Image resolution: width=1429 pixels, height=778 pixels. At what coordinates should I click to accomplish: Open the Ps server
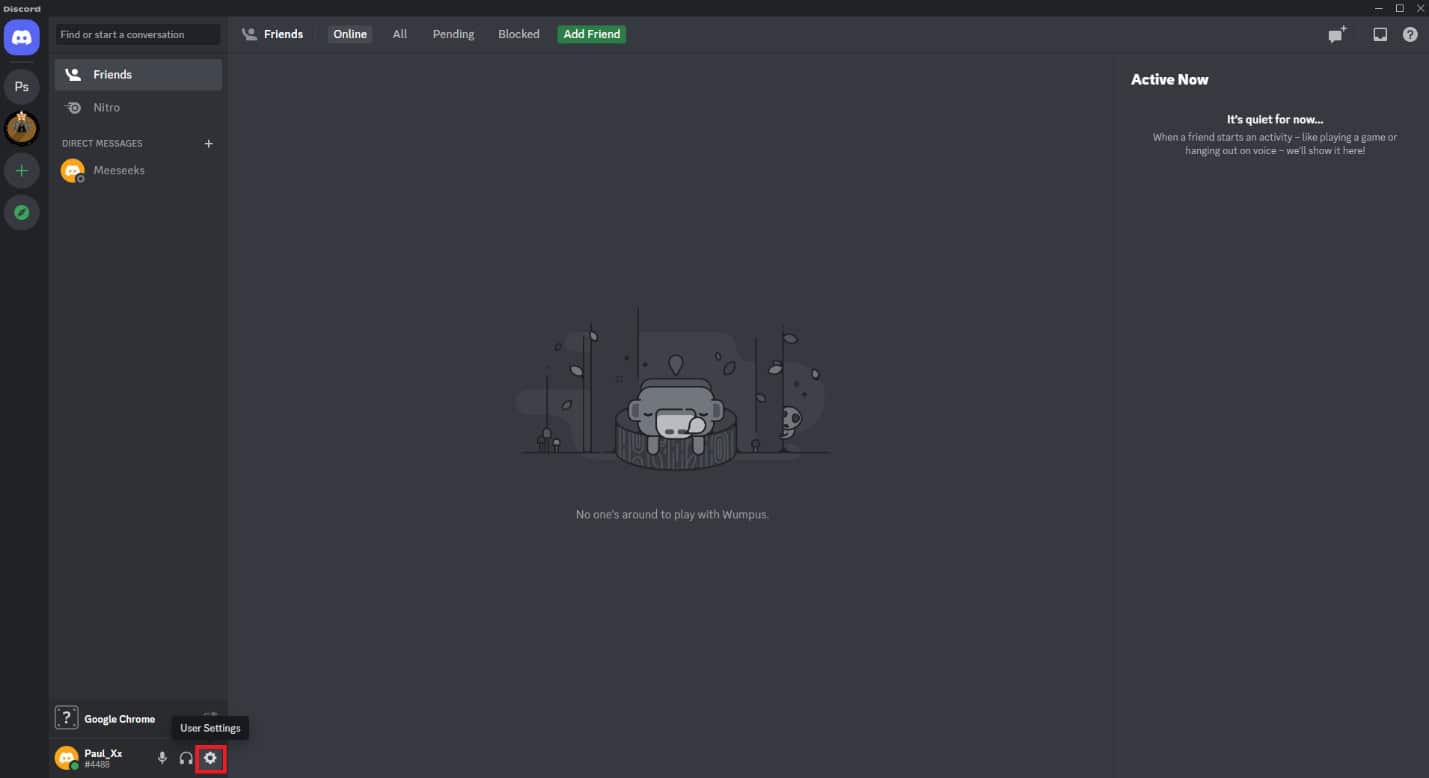point(22,87)
